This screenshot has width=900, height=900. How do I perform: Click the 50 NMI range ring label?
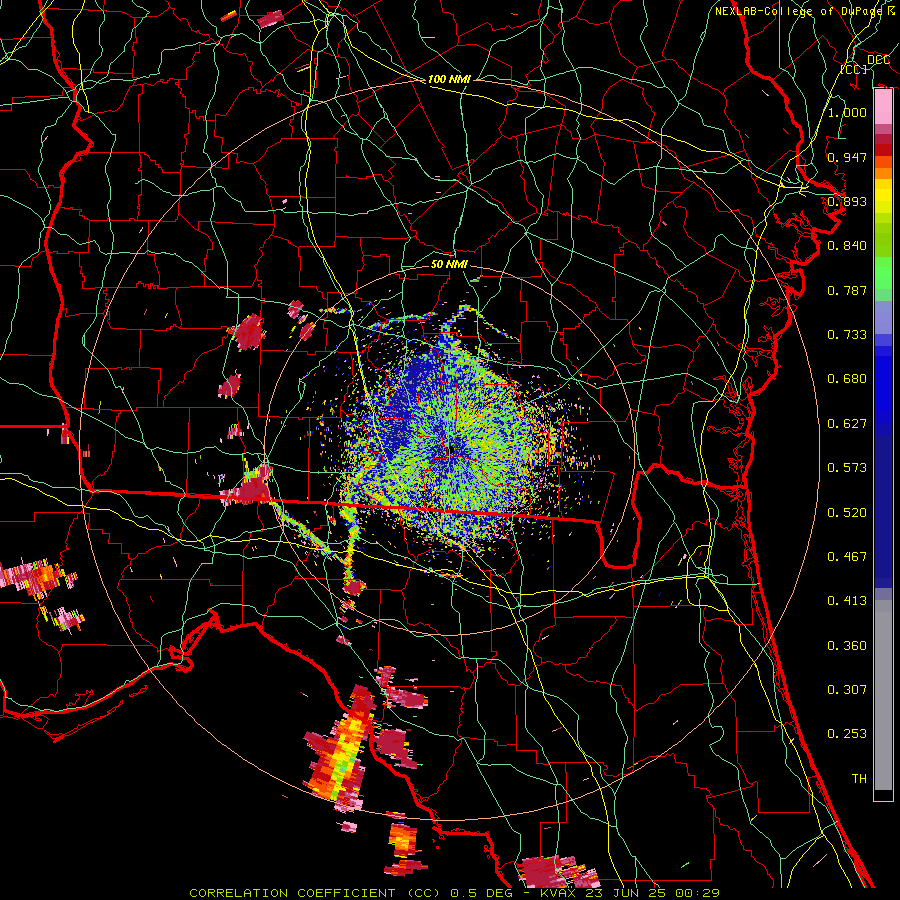(449, 264)
